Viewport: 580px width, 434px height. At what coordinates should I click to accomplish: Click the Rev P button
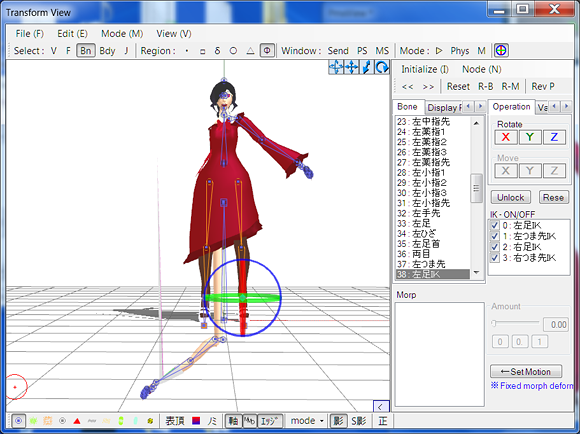tap(543, 87)
